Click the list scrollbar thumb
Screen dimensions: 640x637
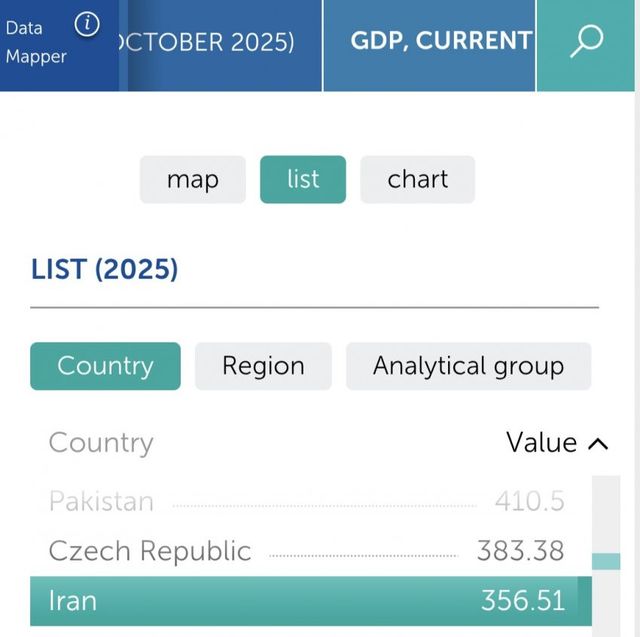point(606,561)
